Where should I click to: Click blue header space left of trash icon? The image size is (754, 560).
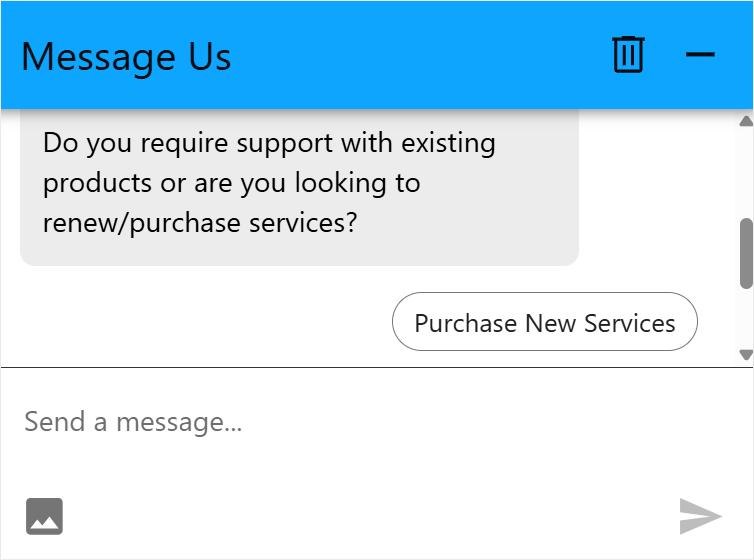click(420, 56)
